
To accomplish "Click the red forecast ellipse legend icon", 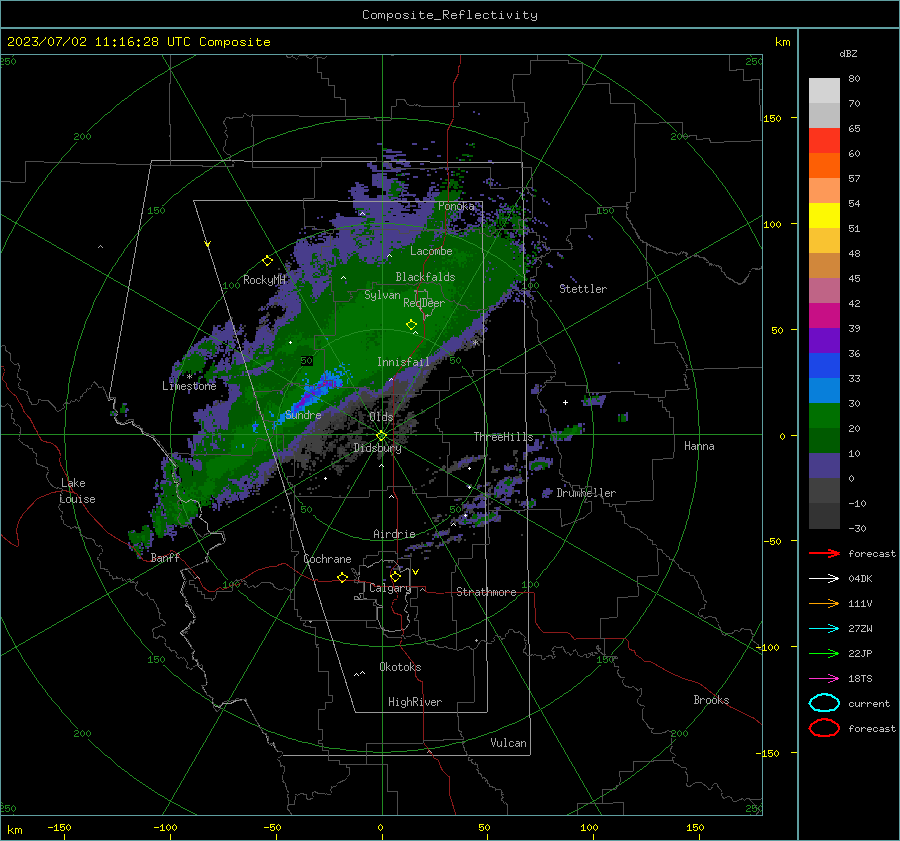I will 824,728.
